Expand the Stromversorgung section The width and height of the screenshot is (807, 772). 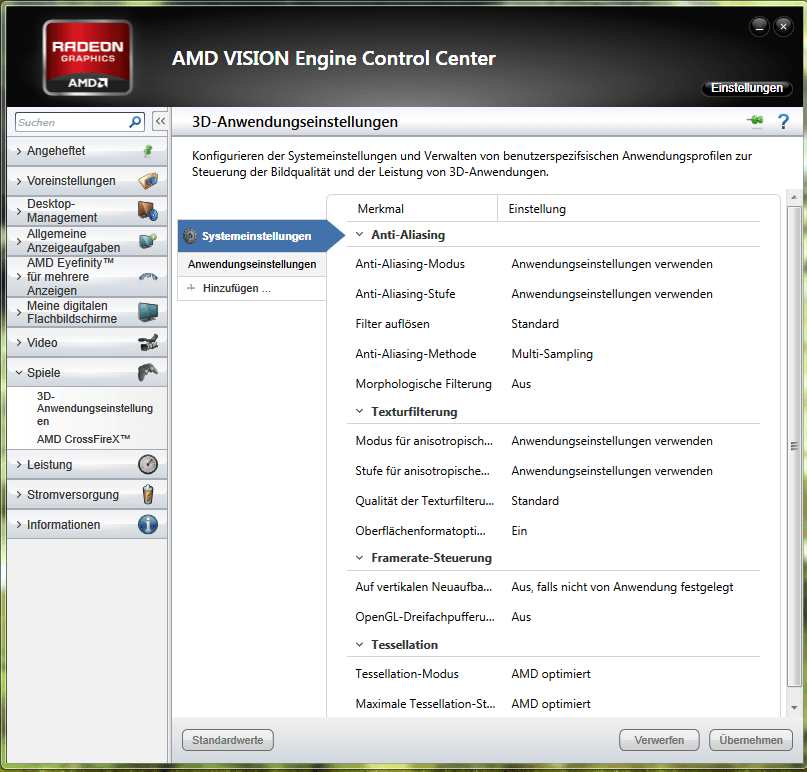[x=19, y=495]
